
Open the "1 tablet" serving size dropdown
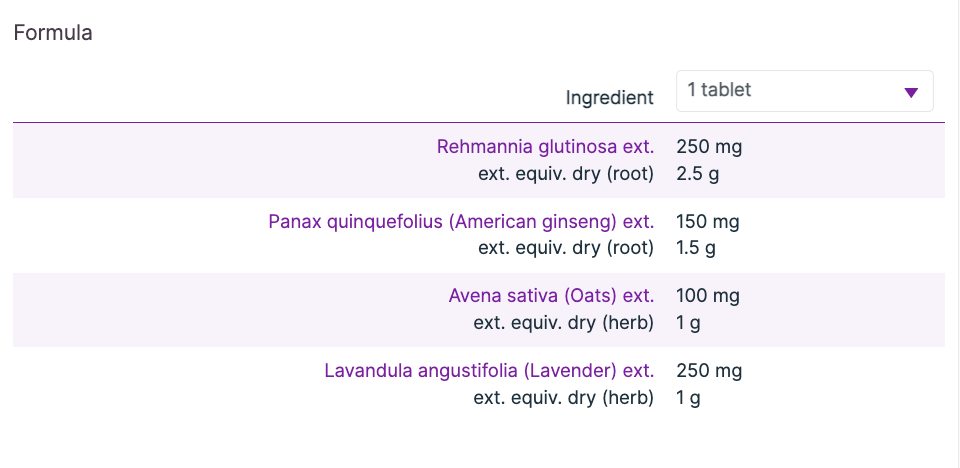790,91
